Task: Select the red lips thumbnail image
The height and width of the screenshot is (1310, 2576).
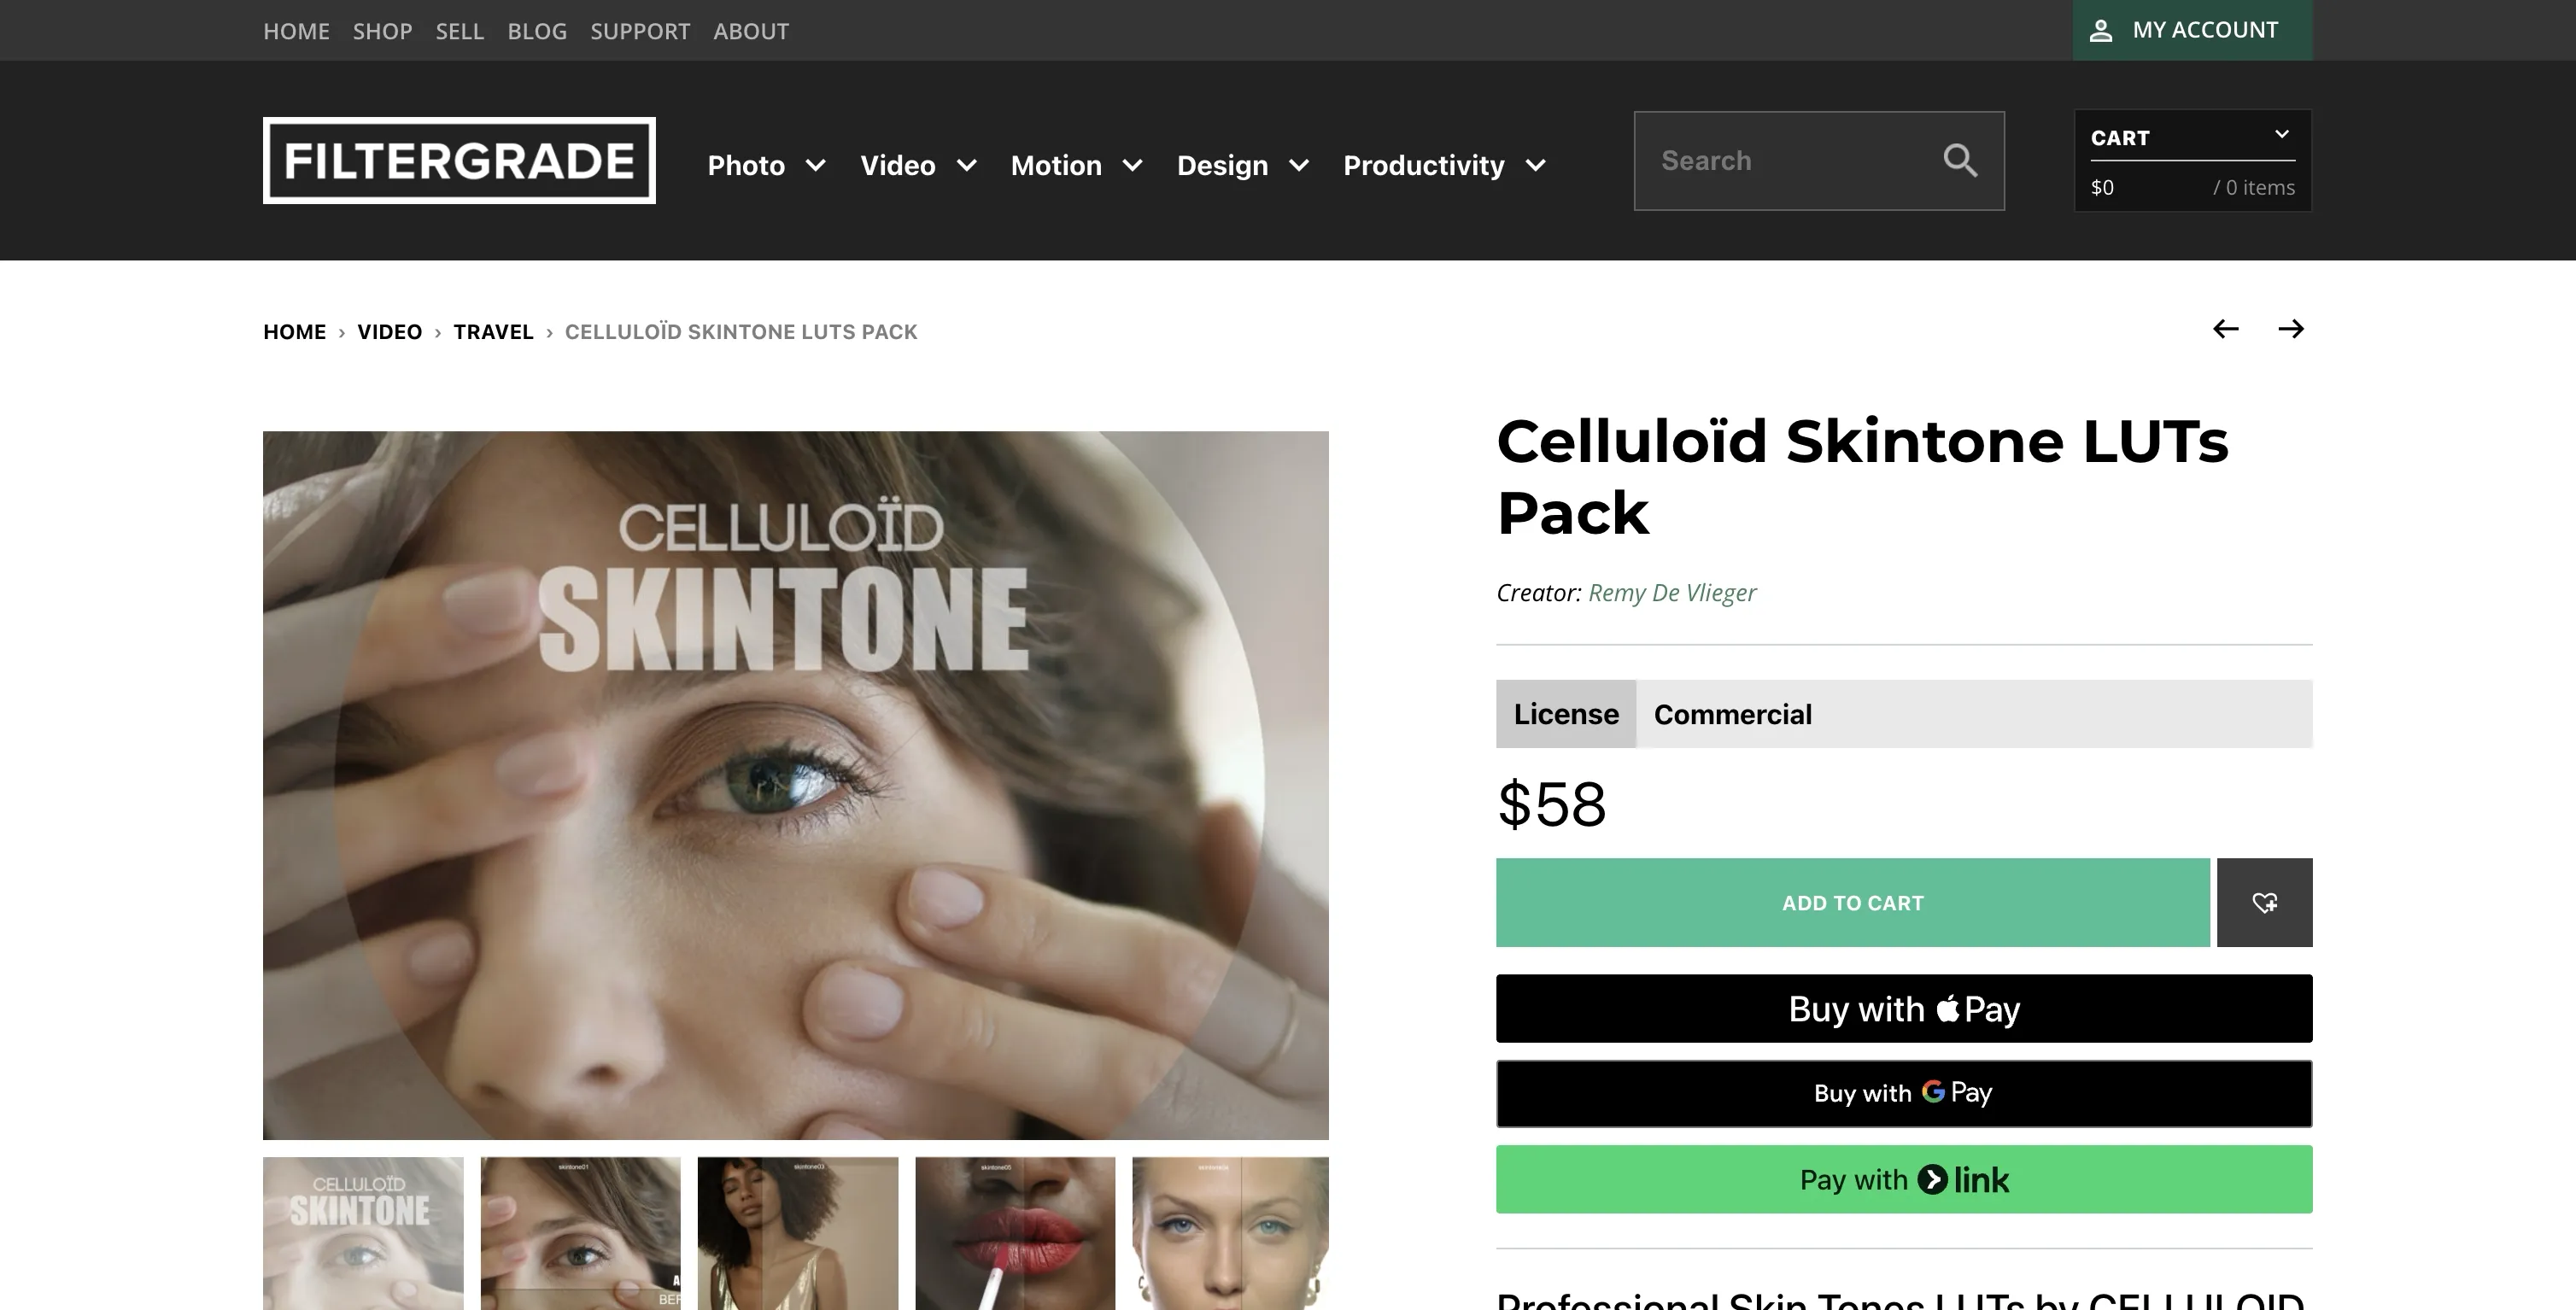Action: 1015,1233
